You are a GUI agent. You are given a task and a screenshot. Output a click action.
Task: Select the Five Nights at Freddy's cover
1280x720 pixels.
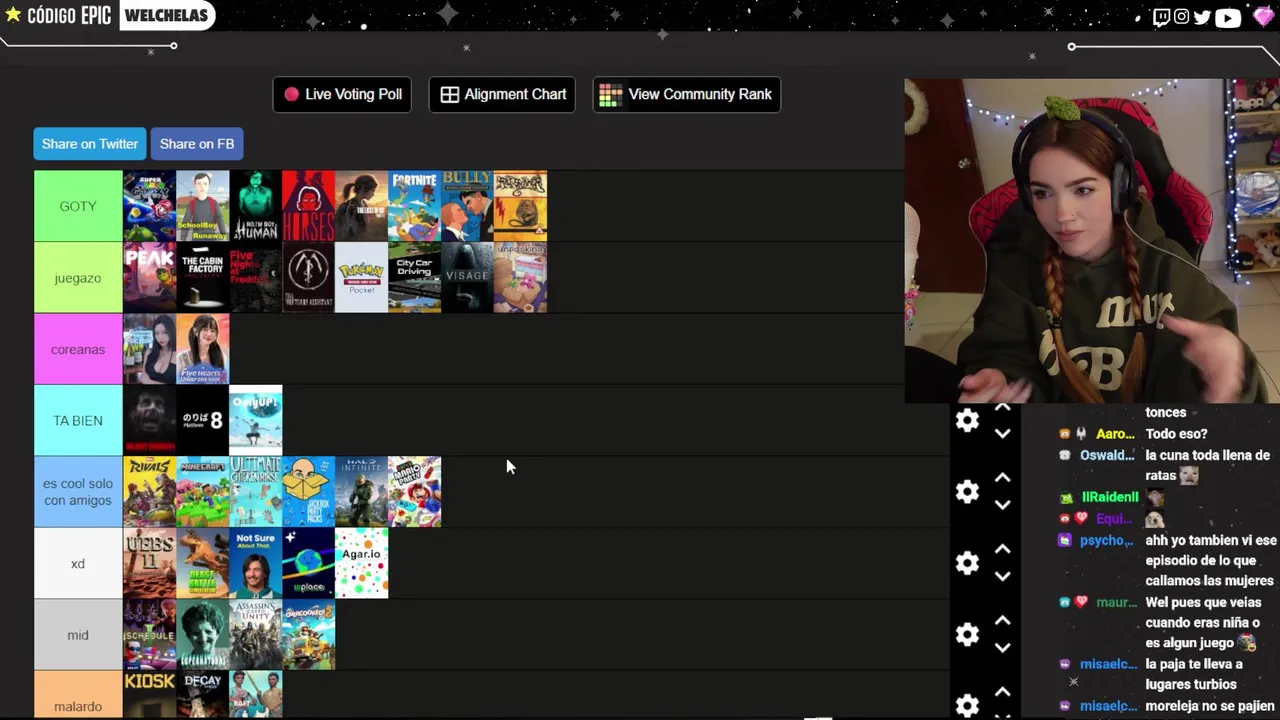[255, 278]
